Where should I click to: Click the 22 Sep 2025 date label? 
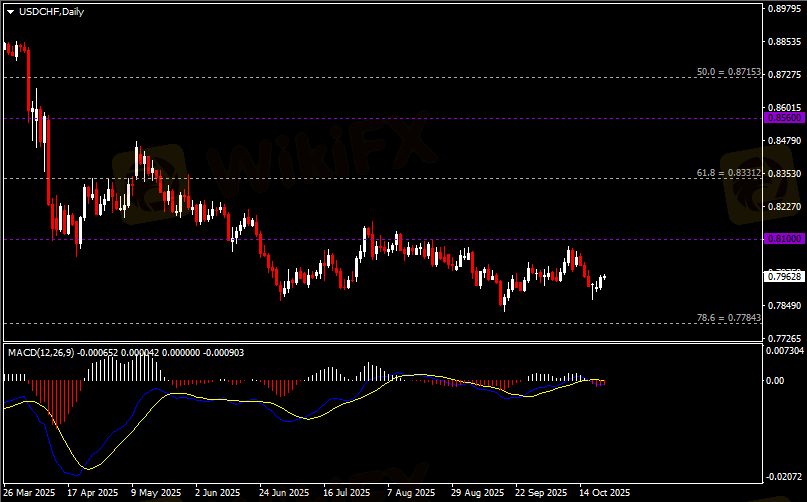click(x=539, y=493)
